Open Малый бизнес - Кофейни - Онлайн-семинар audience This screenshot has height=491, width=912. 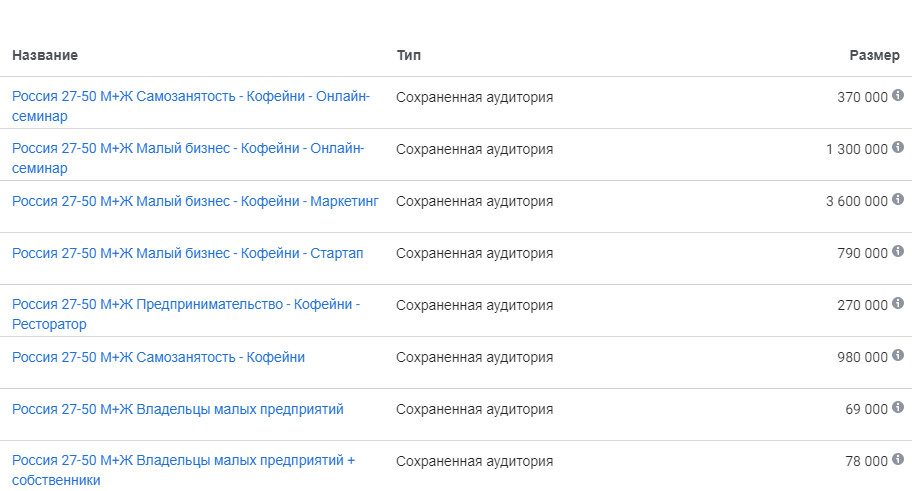(x=188, y=158)
